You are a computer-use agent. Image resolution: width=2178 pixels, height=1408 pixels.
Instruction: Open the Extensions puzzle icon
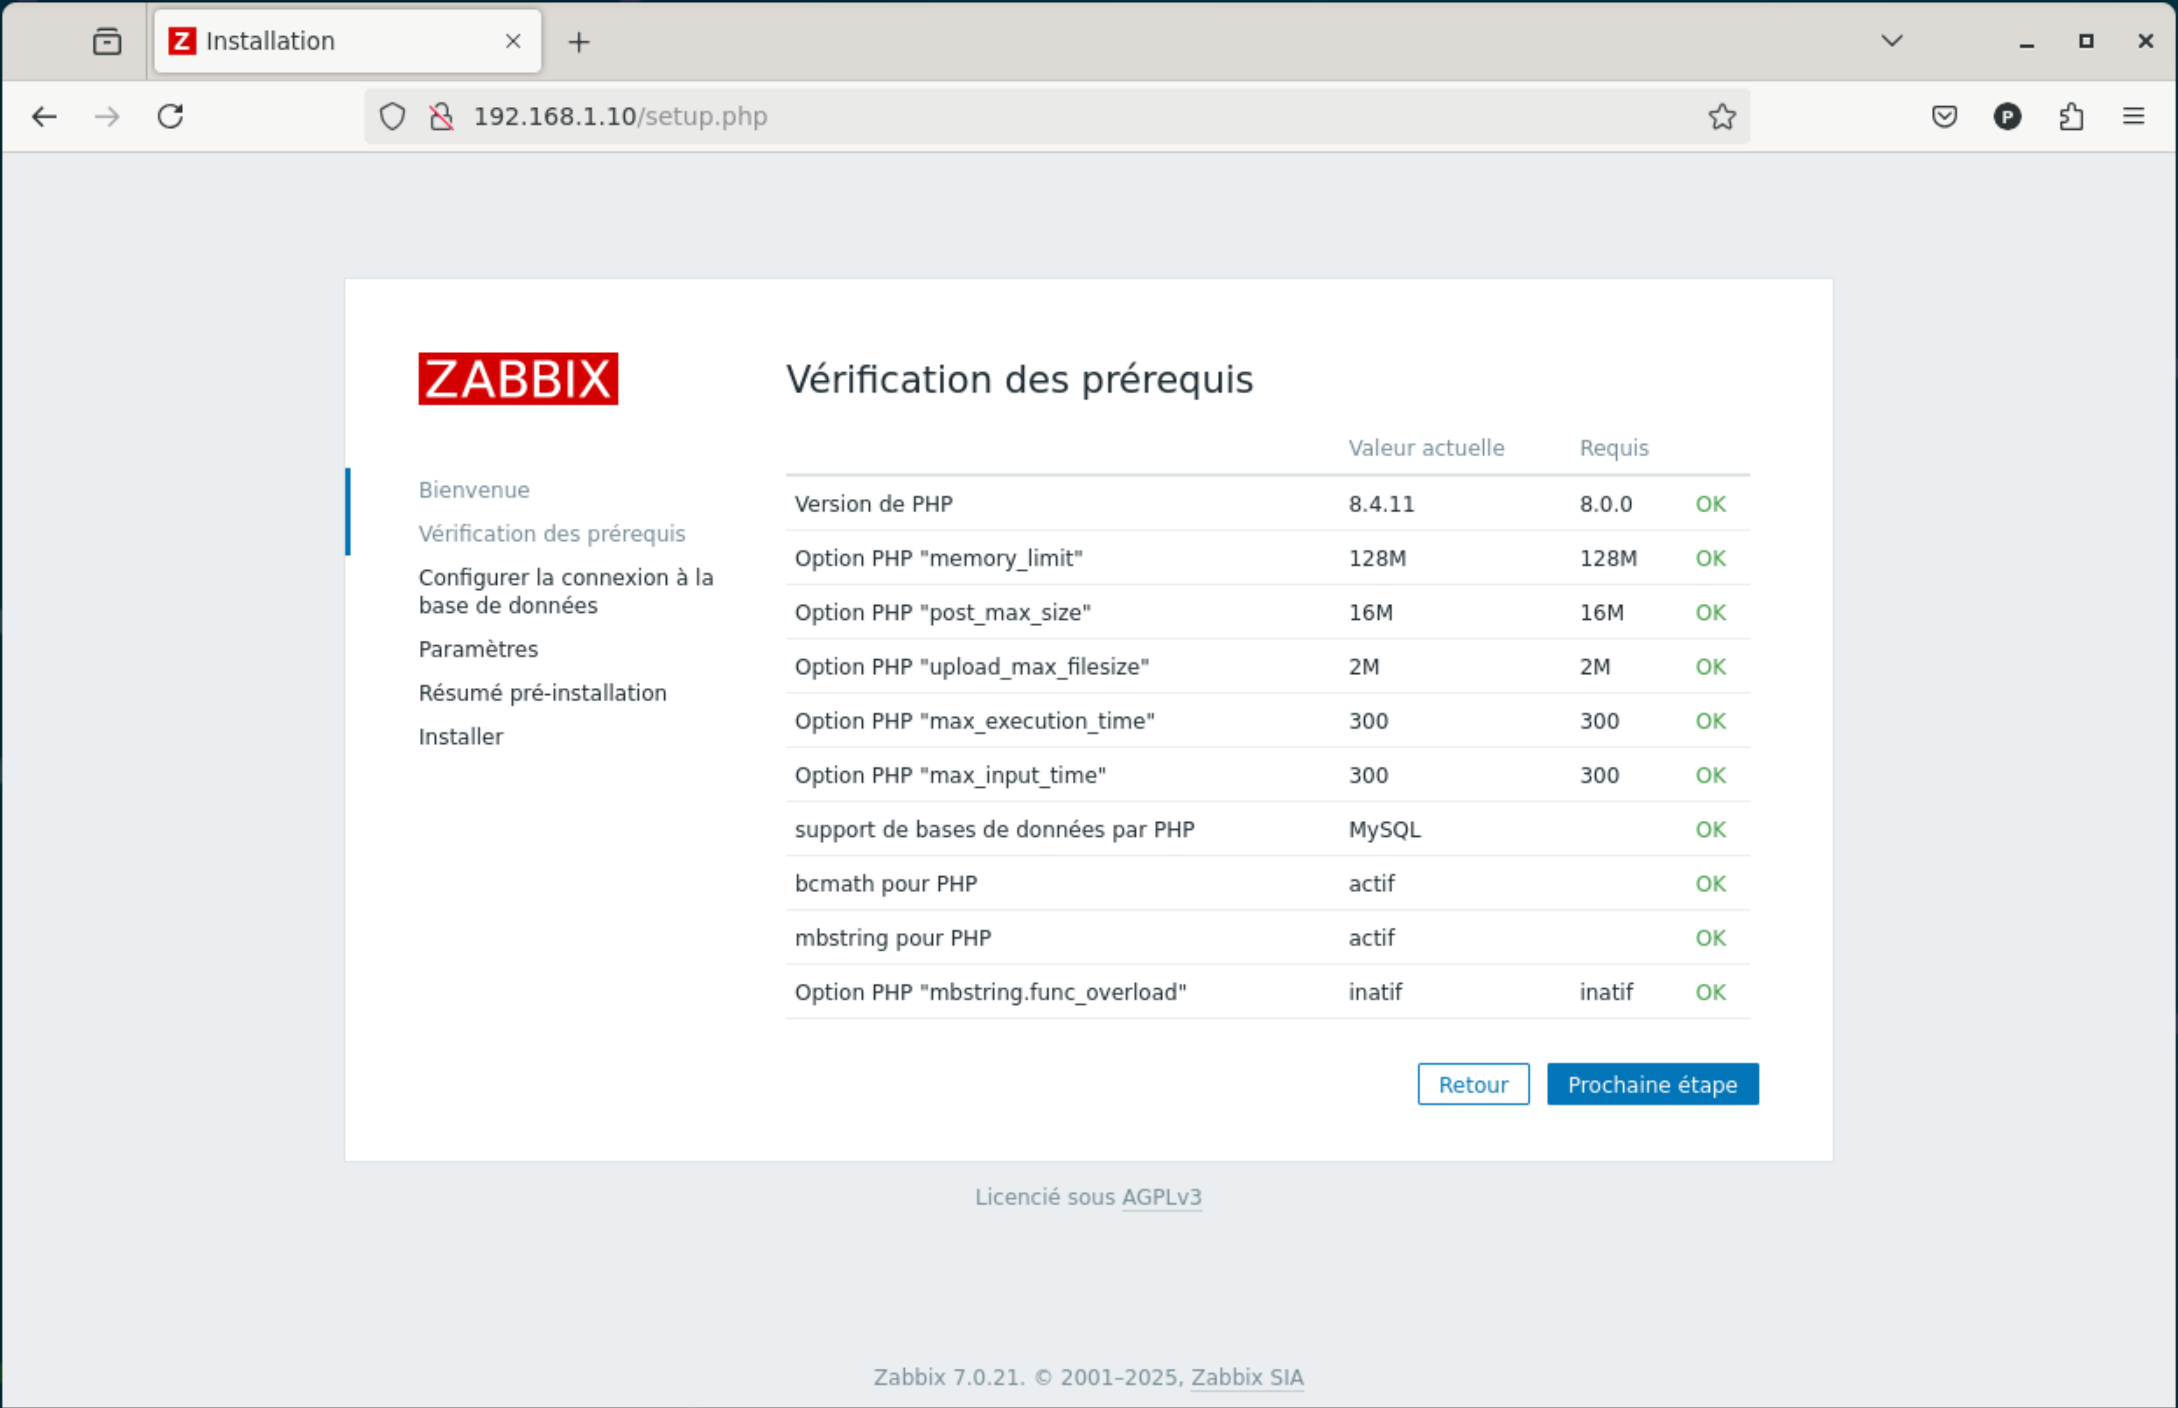pyautogui.click(x=2071, y=117)
